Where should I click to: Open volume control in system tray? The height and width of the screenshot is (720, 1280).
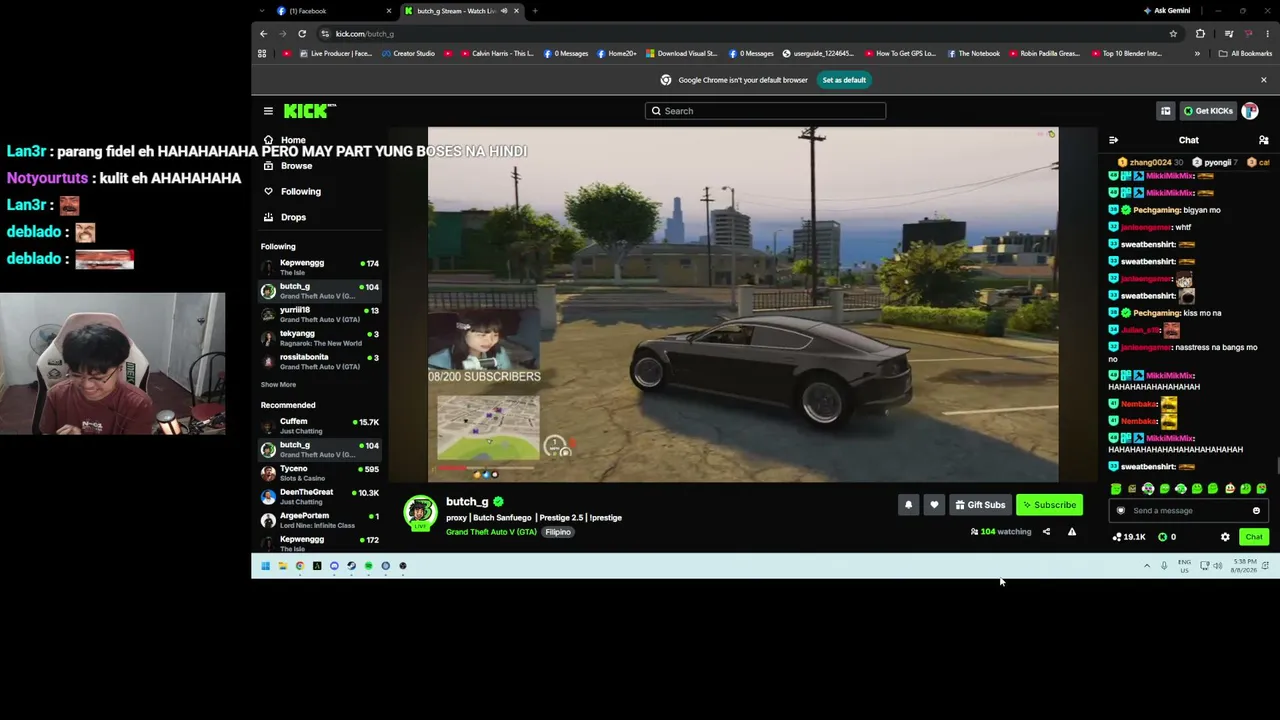coord(1217,566)
